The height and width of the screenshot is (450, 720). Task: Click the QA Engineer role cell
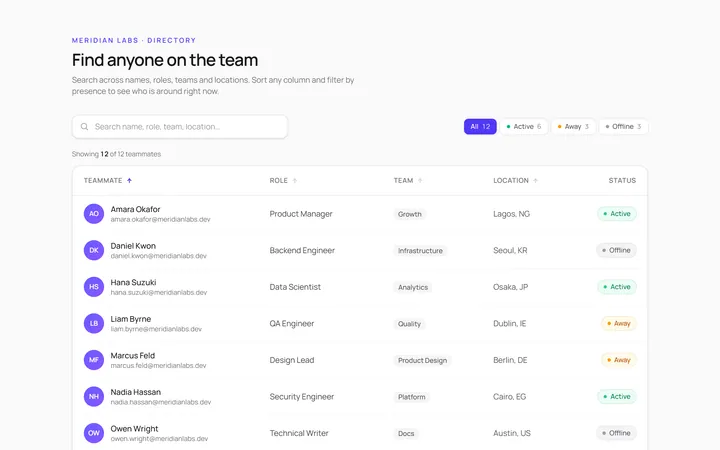coord(292,323)
